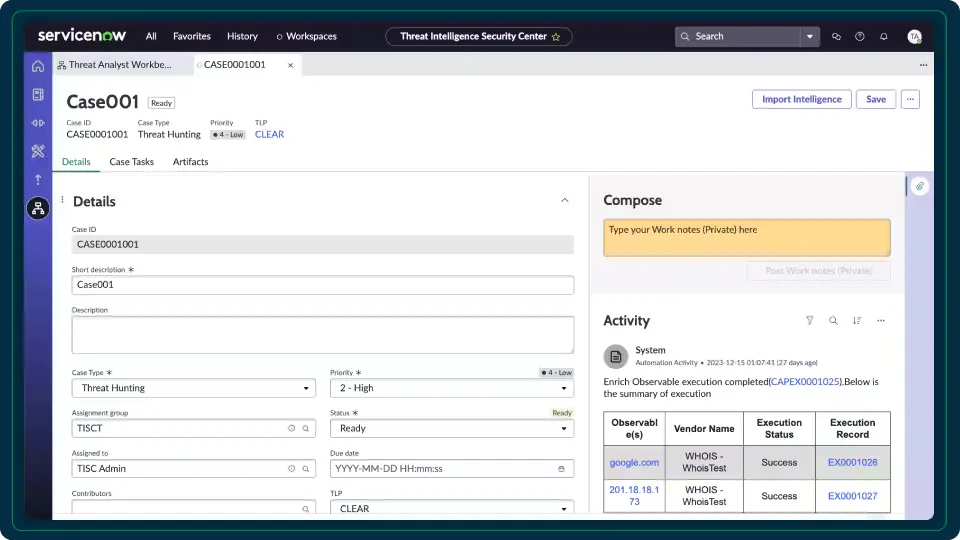Click the ServiceNow logo
960x540 pixels.
click(81, 36)
